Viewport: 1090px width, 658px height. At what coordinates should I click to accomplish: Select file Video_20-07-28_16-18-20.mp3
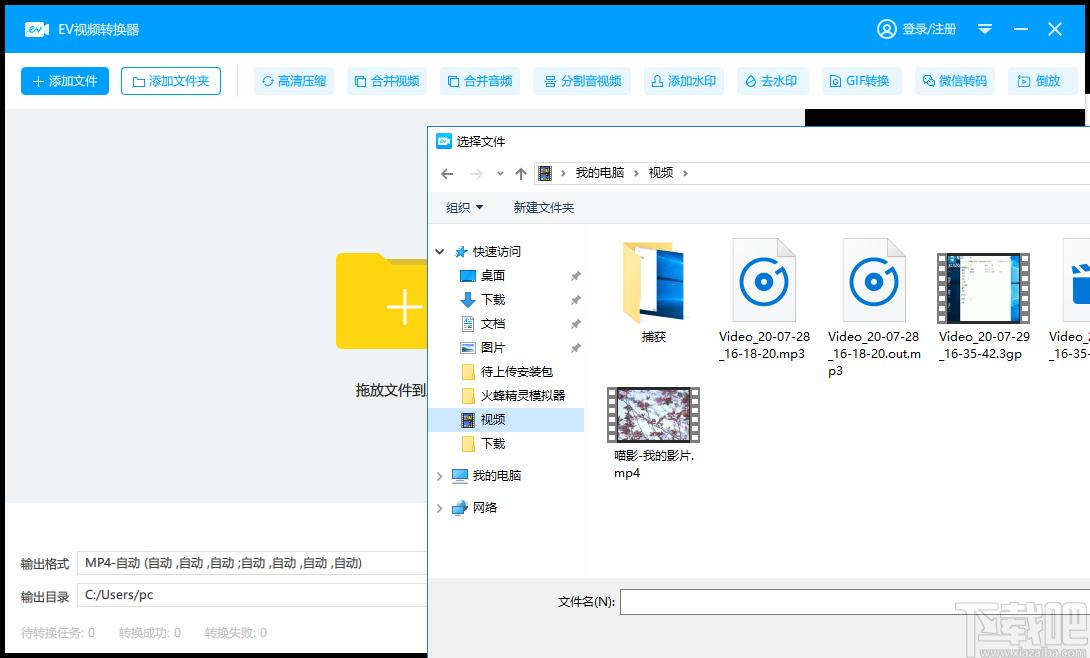pyautogui.click(x=764, y=299)
